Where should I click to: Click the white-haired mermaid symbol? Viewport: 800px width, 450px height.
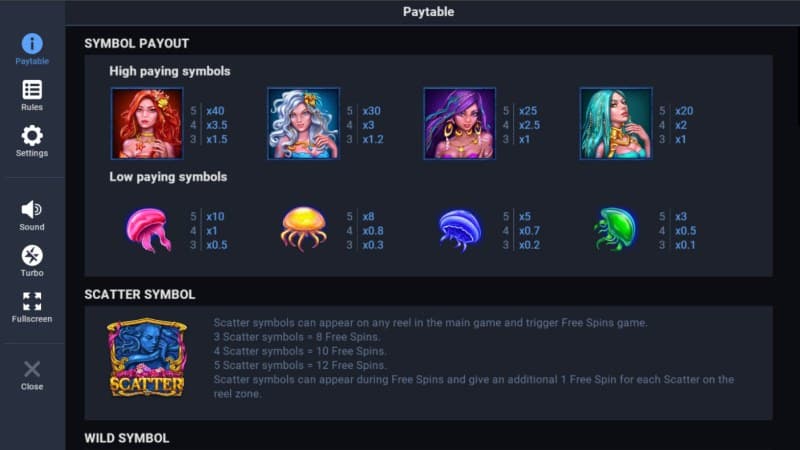(303, 123)
